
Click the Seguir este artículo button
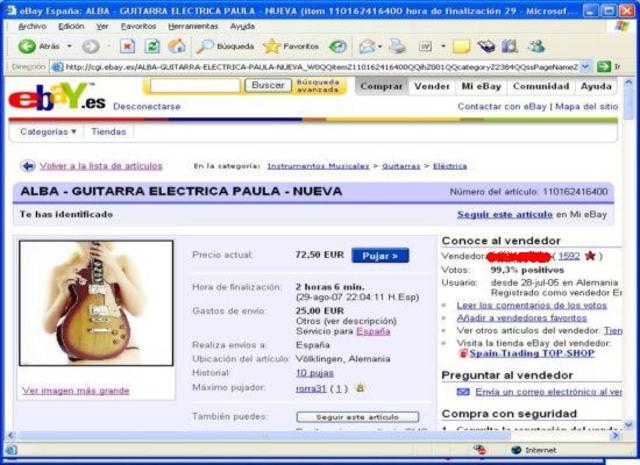(x=358, y=417)
